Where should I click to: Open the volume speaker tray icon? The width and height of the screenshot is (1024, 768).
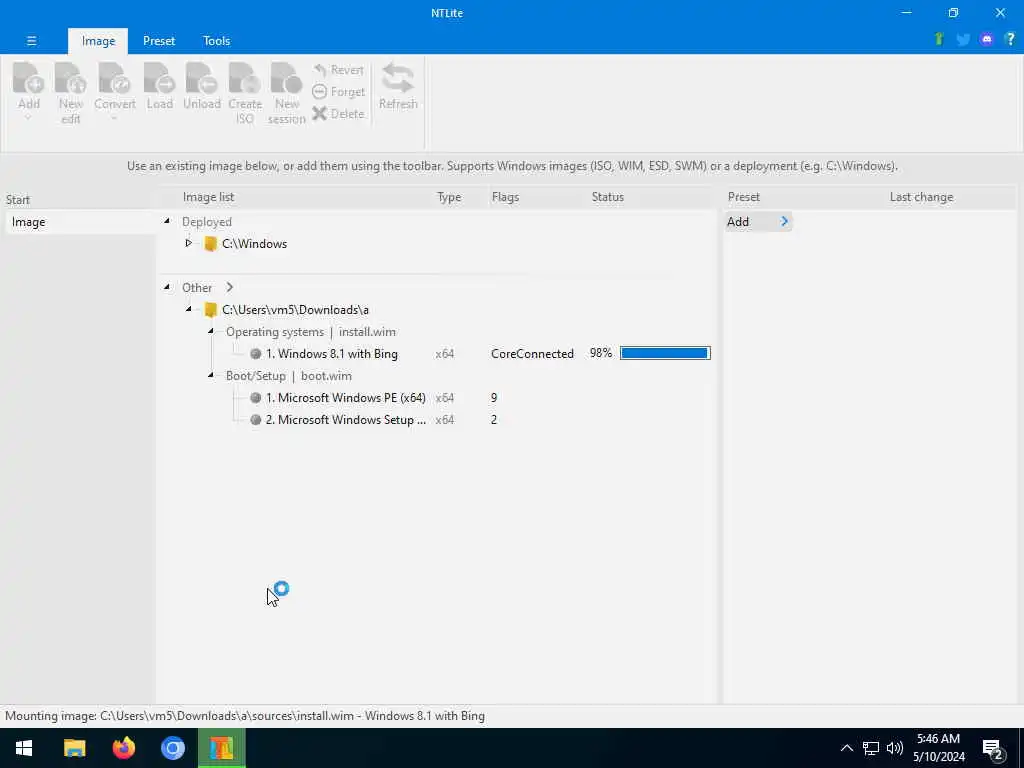coord(895,748)
